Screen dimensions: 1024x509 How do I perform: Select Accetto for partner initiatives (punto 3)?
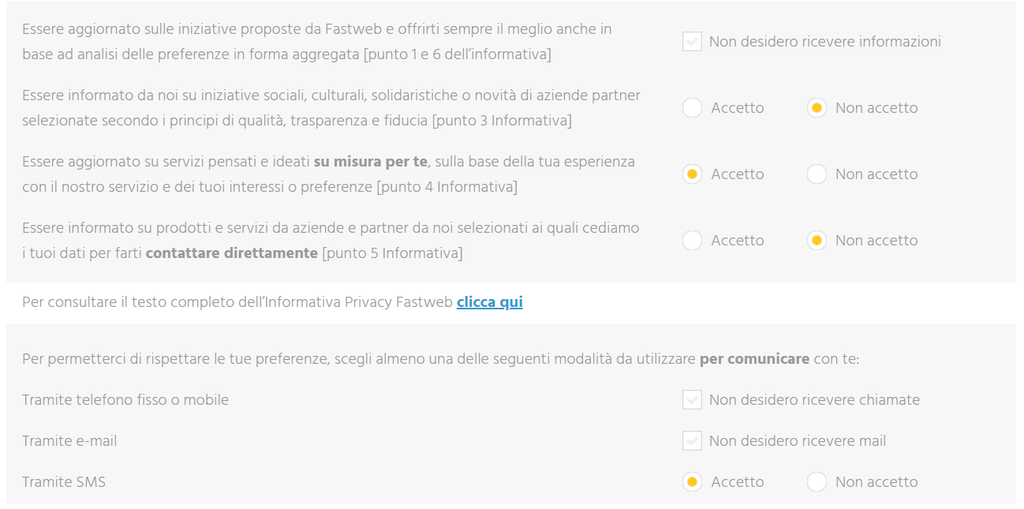(x=692, y=108)
